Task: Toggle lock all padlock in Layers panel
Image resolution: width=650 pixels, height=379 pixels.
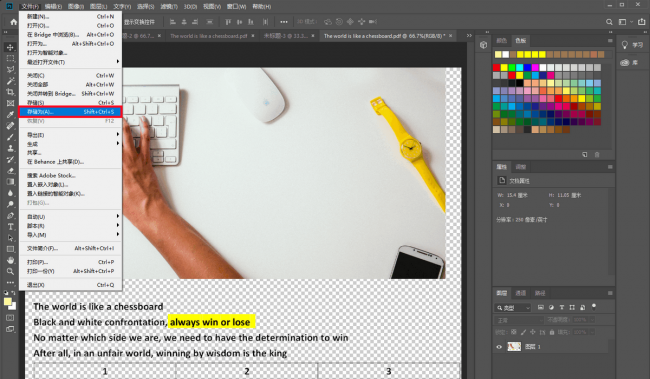Action: coord(552,332)
